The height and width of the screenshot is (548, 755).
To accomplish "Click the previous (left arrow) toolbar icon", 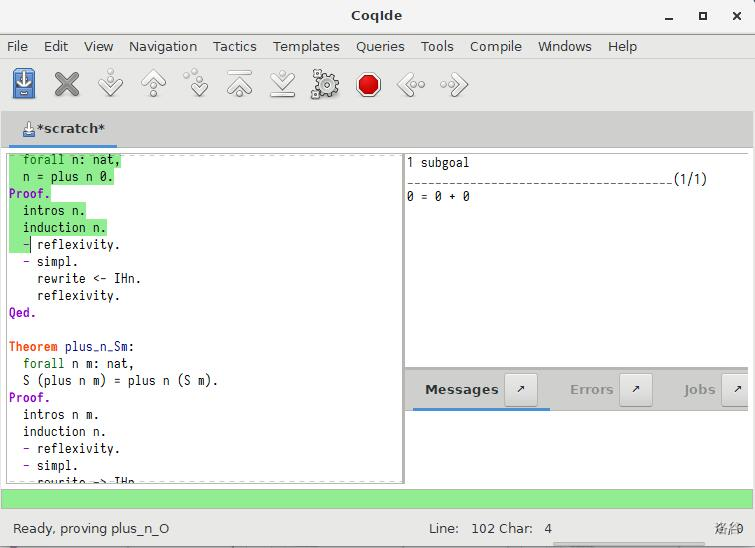I will (411, 84).
